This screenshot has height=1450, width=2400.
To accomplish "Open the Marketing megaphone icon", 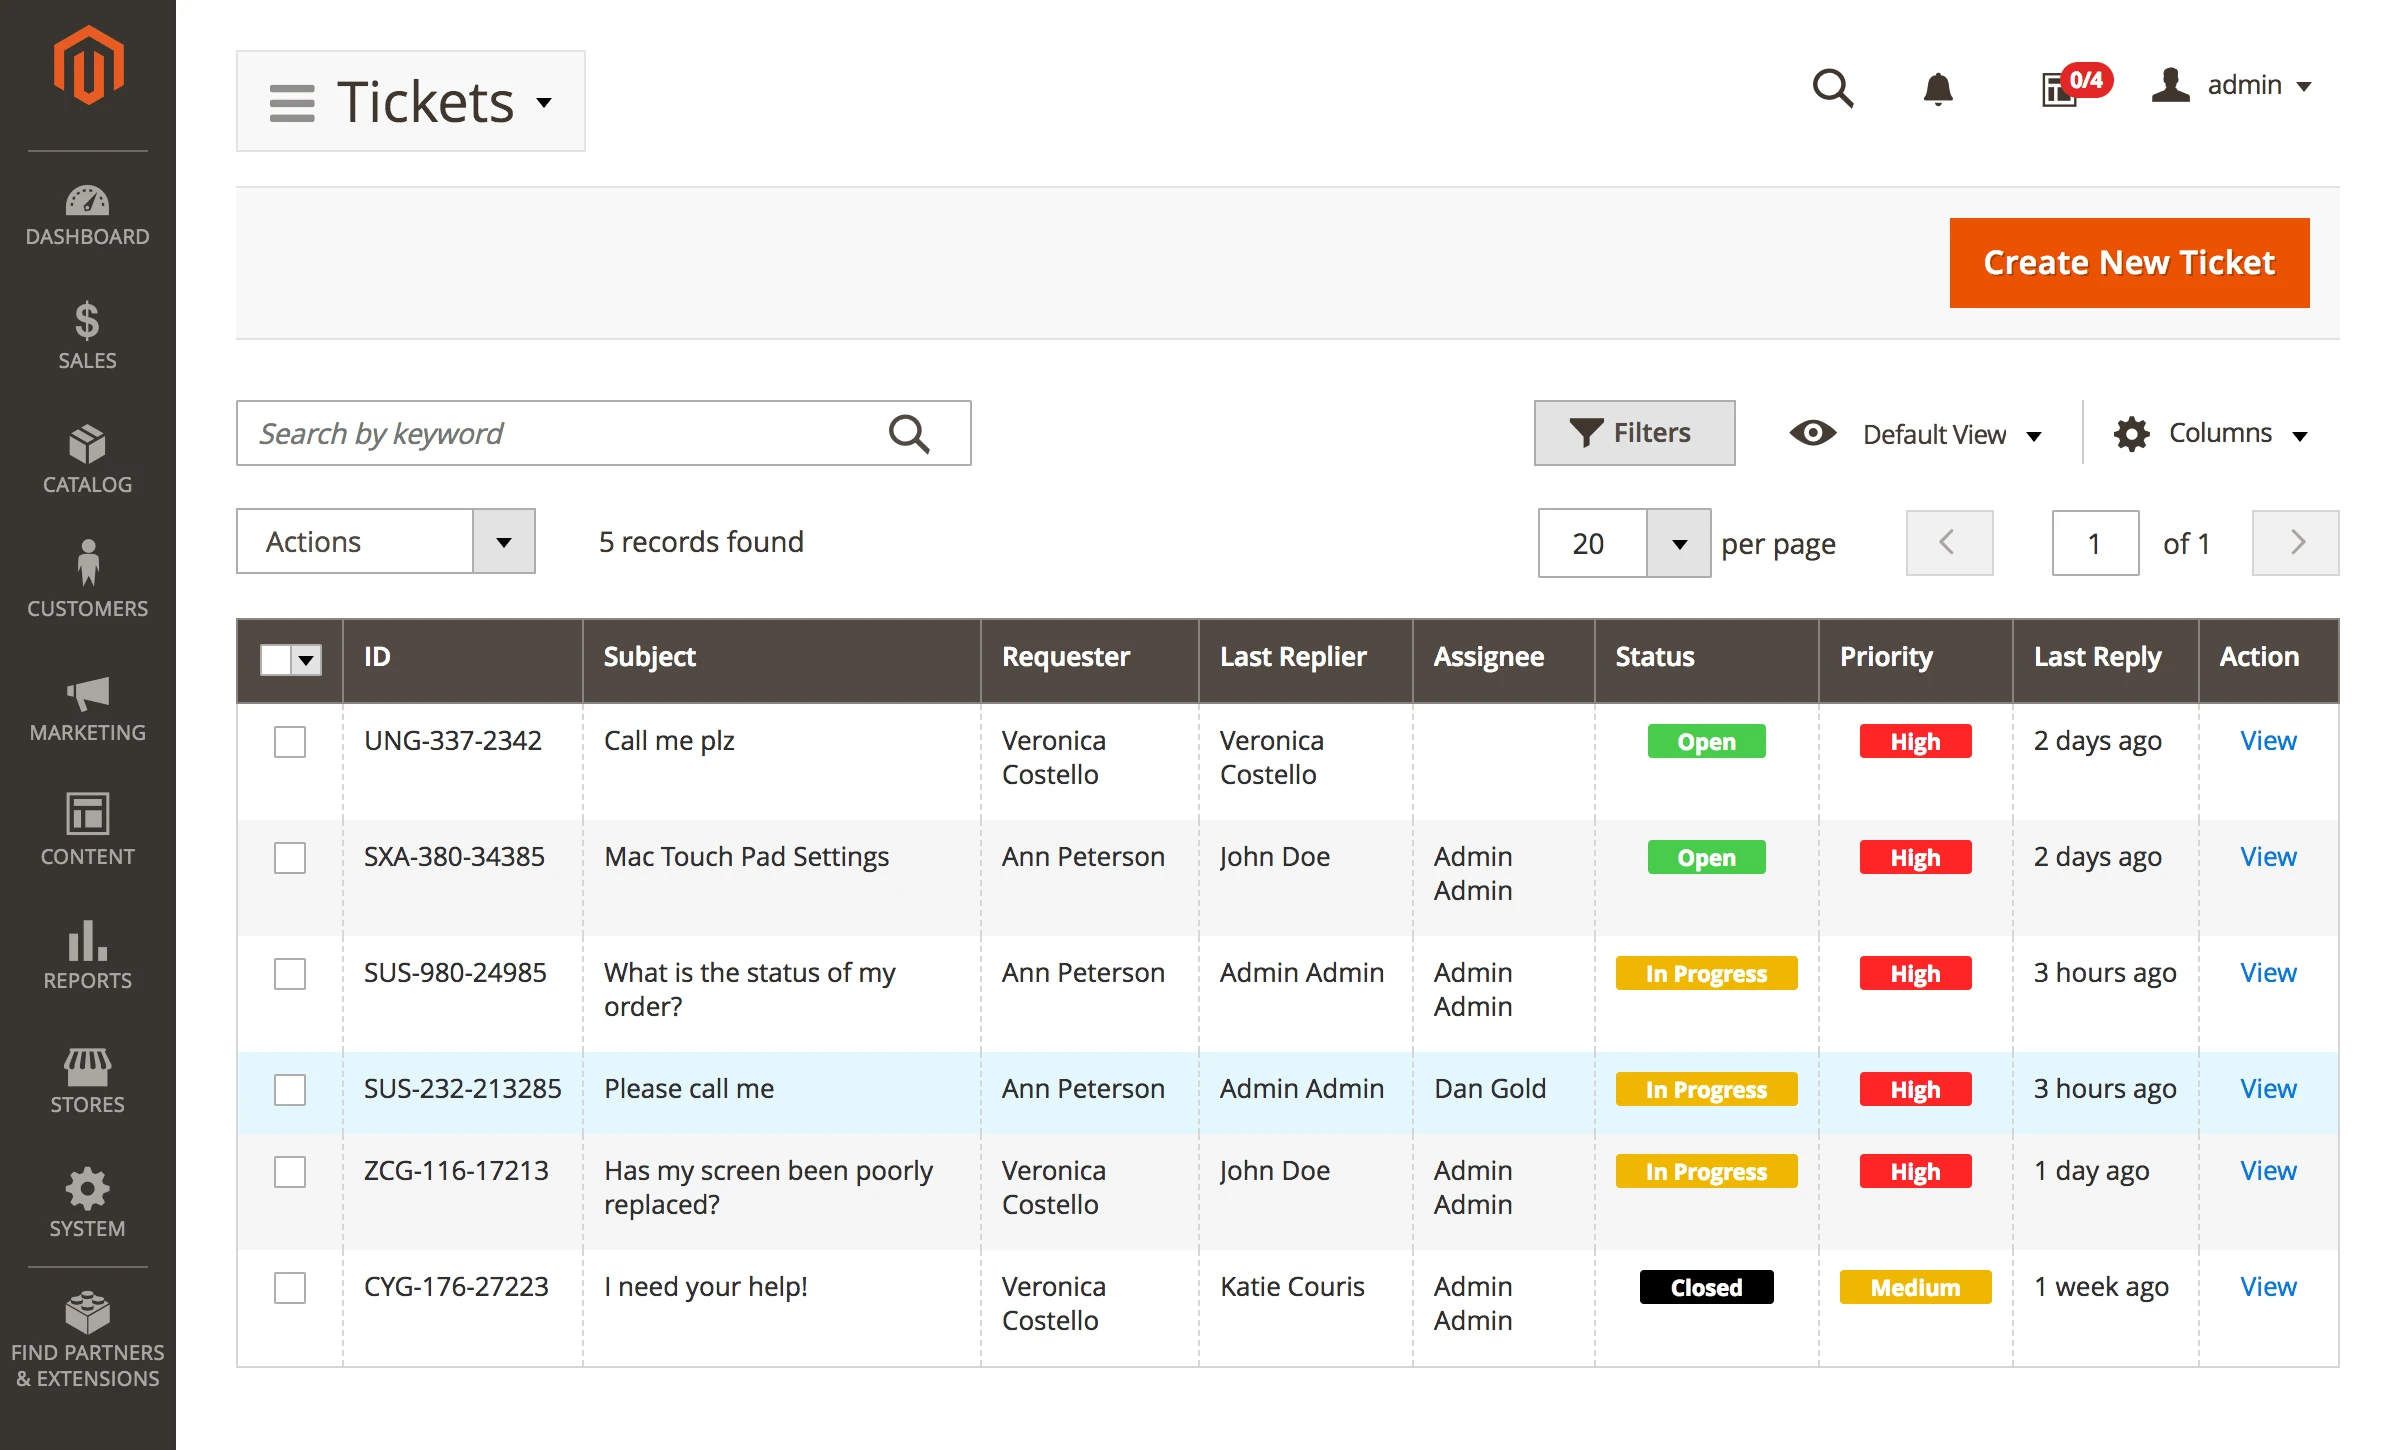I will click(x=88, y=694).
